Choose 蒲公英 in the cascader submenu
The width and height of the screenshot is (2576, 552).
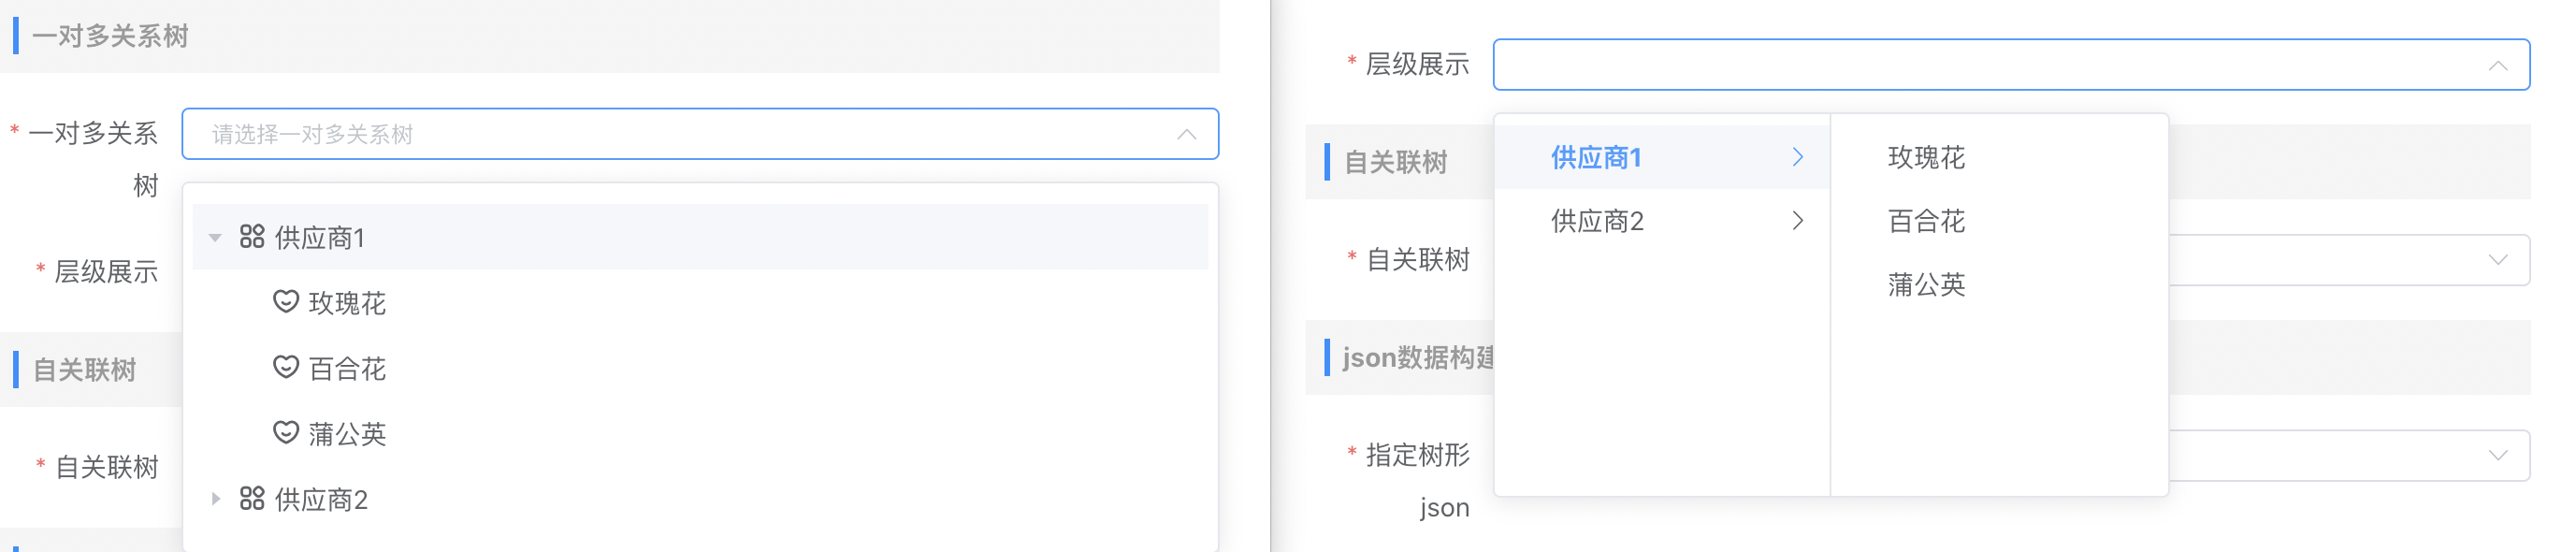click(x=1926, y=285)
